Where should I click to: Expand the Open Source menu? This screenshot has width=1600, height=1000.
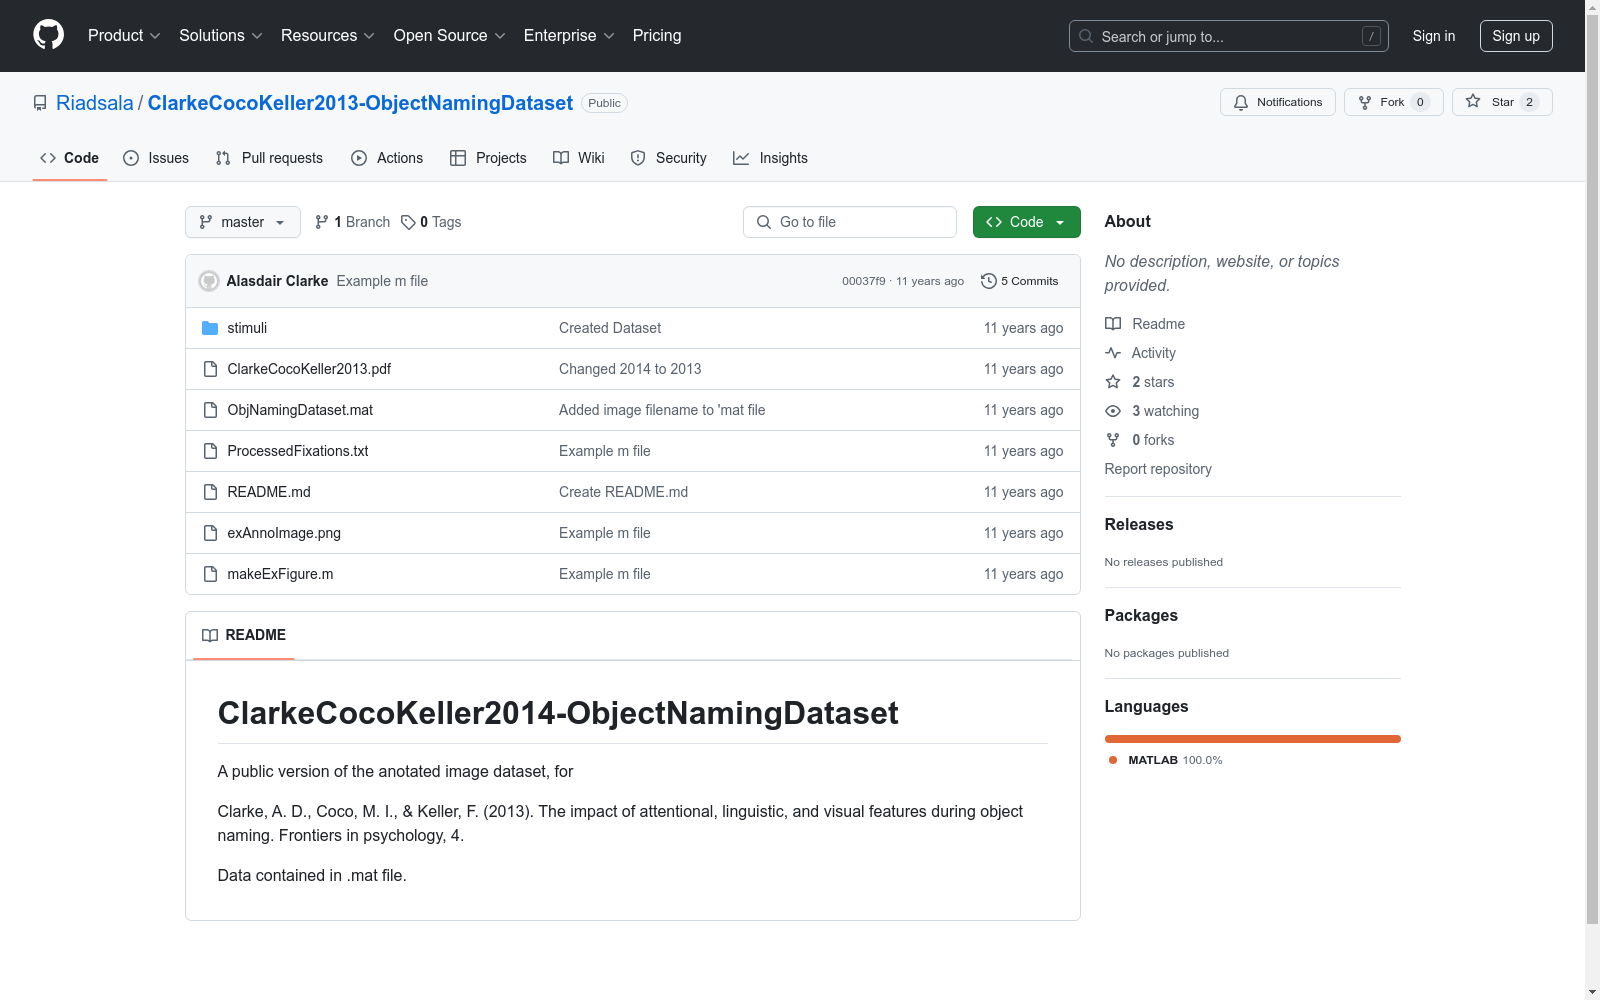(450, 36)
